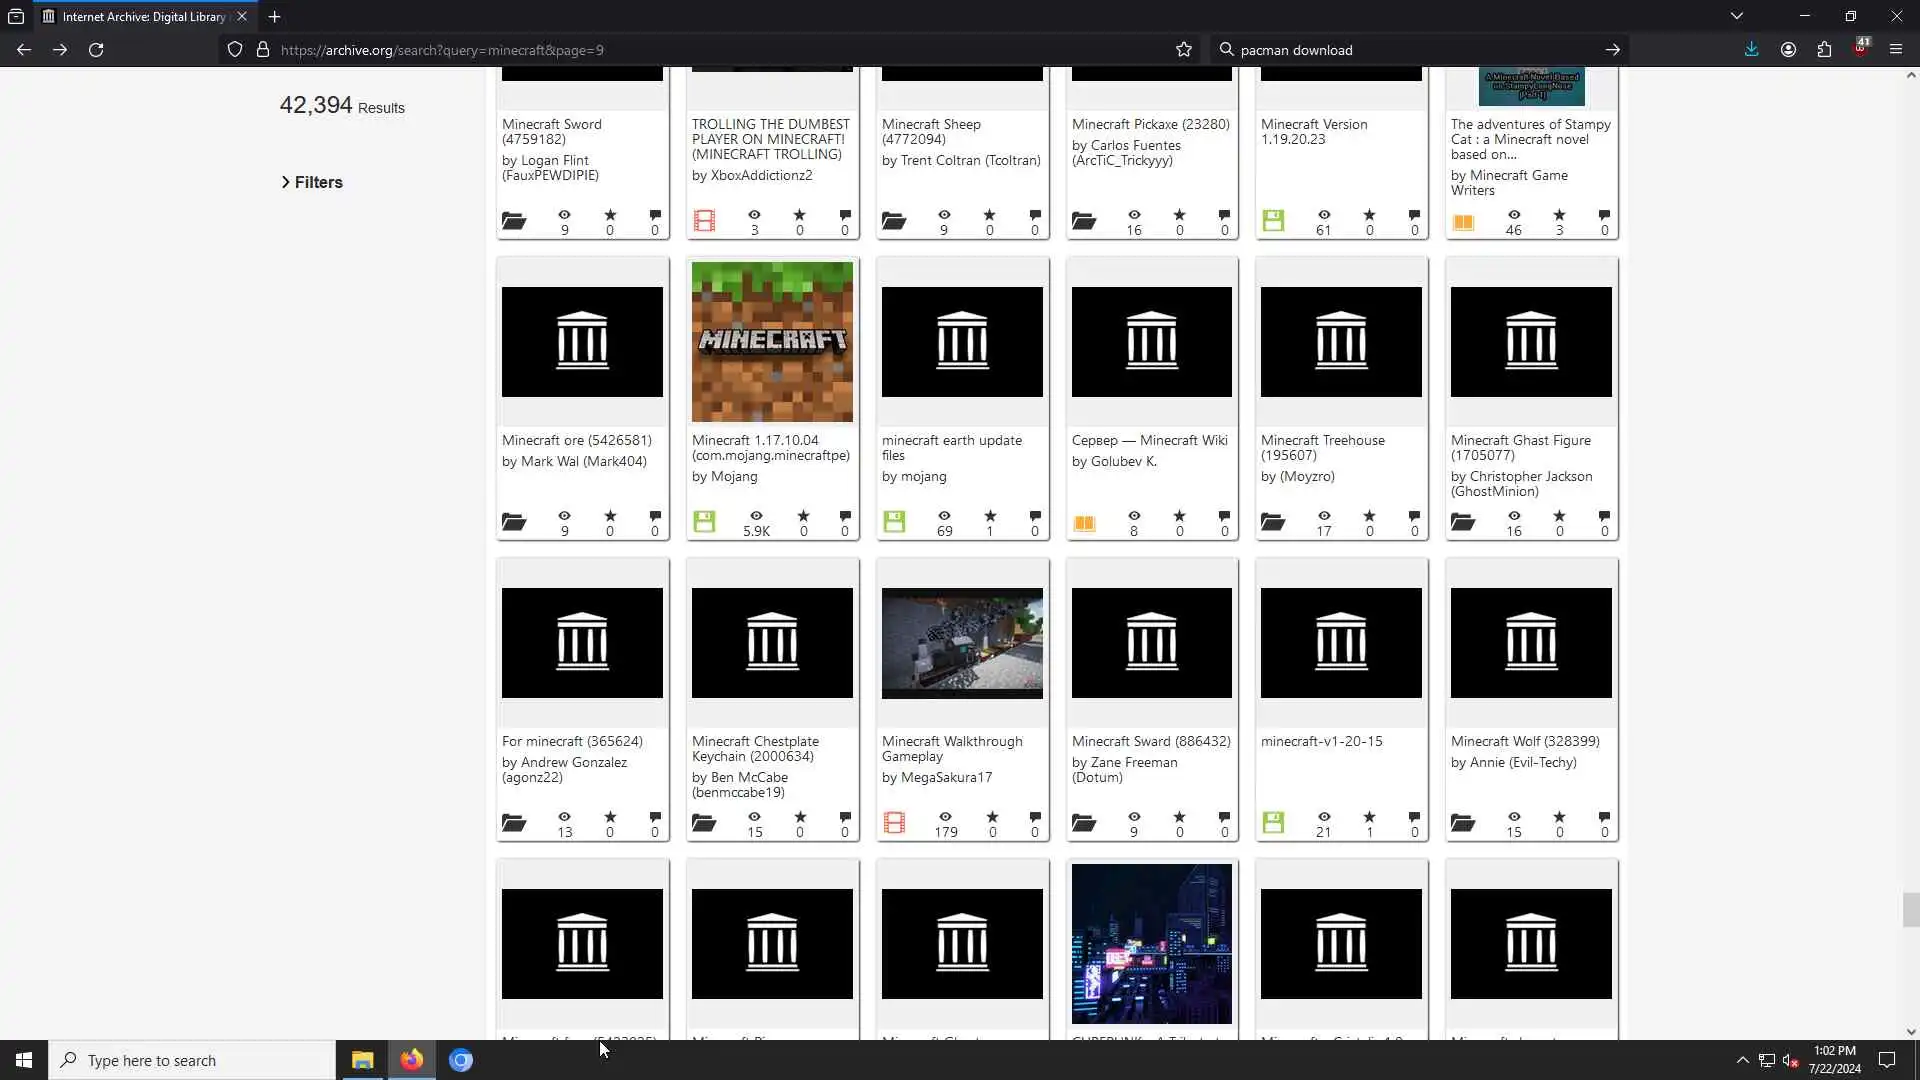Click the views eye icon on Minecraft Treehouse

1324,517
